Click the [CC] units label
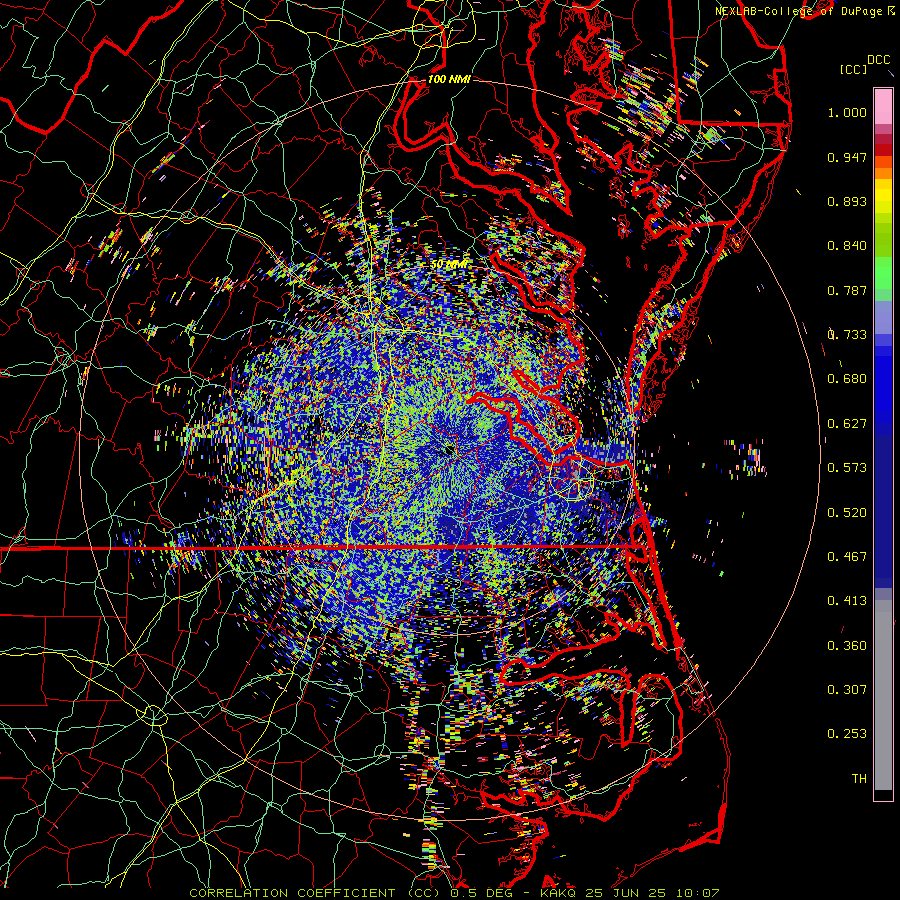Viewport: 900px width, 900px height. 853,69
